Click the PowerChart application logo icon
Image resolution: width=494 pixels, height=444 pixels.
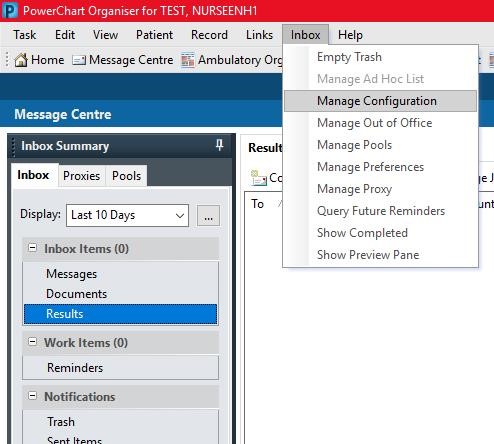tap(10, 10)
